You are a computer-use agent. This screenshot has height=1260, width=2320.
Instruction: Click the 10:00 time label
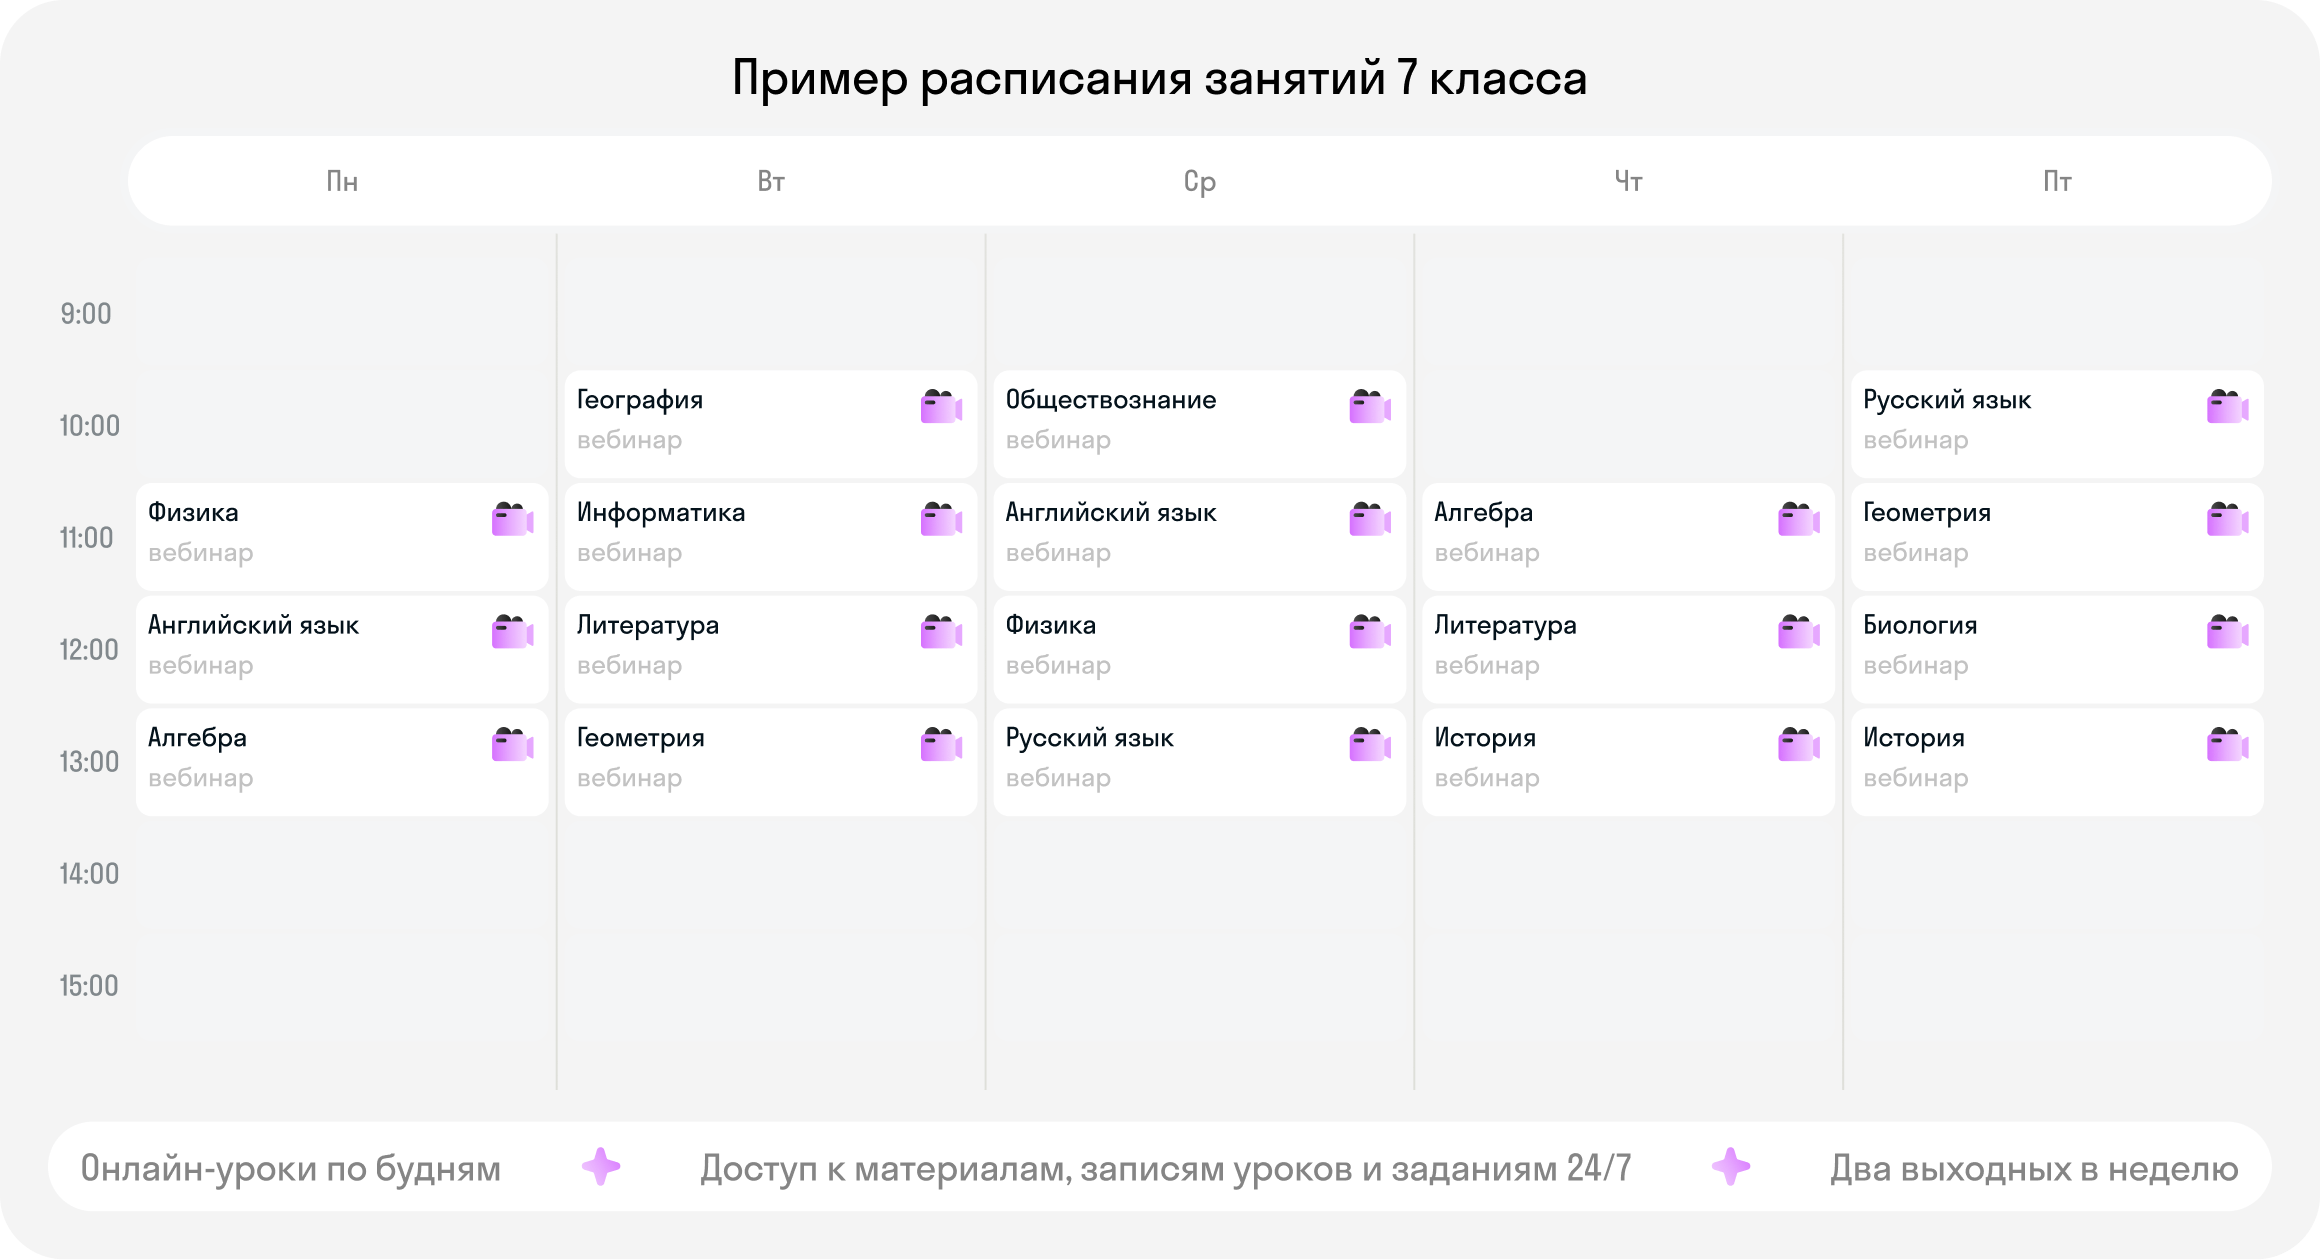click(x=89, y=426)
